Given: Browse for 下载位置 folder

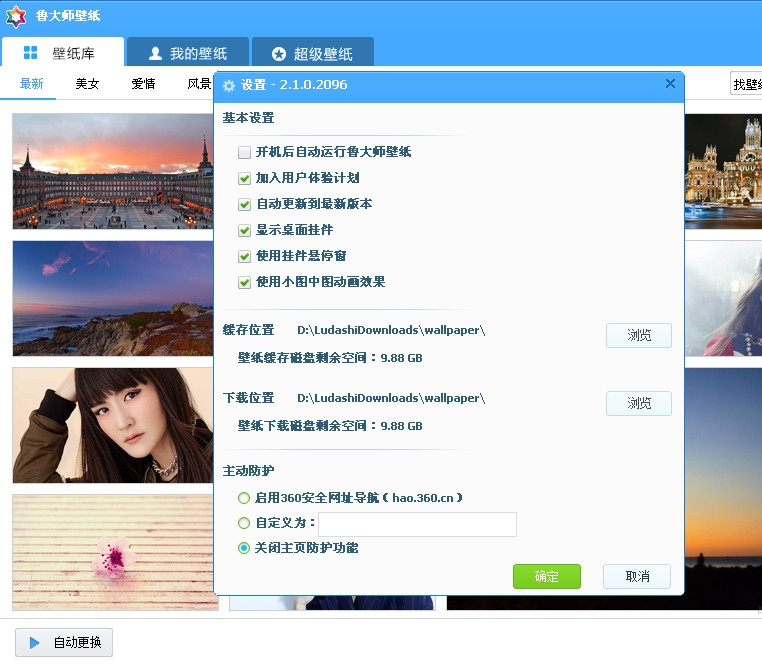Looking at the screenshot, I should [638, 404].
